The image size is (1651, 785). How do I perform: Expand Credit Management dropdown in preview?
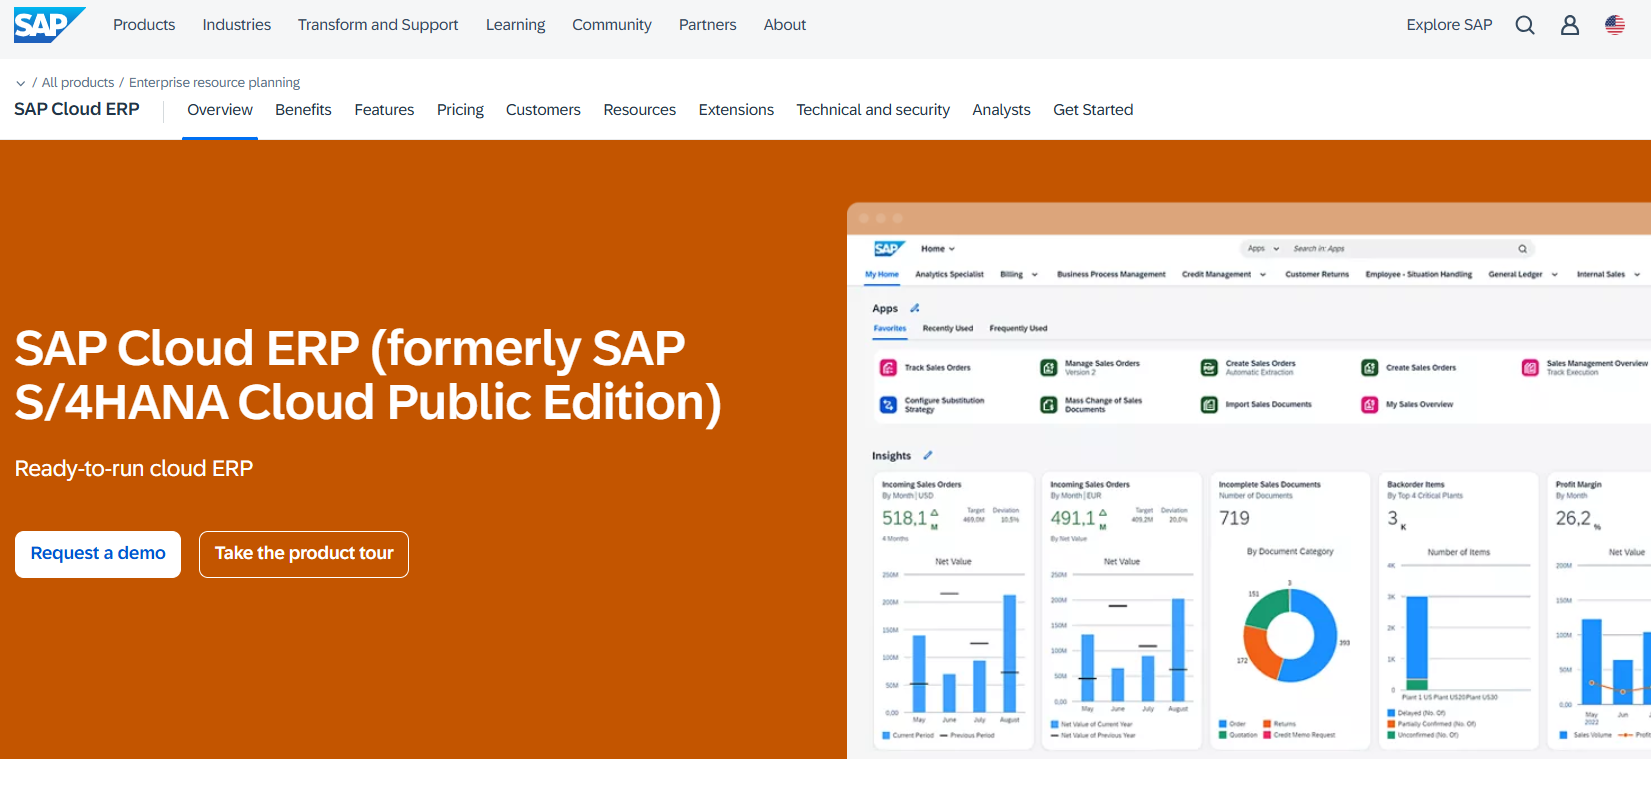(1224, 274)
